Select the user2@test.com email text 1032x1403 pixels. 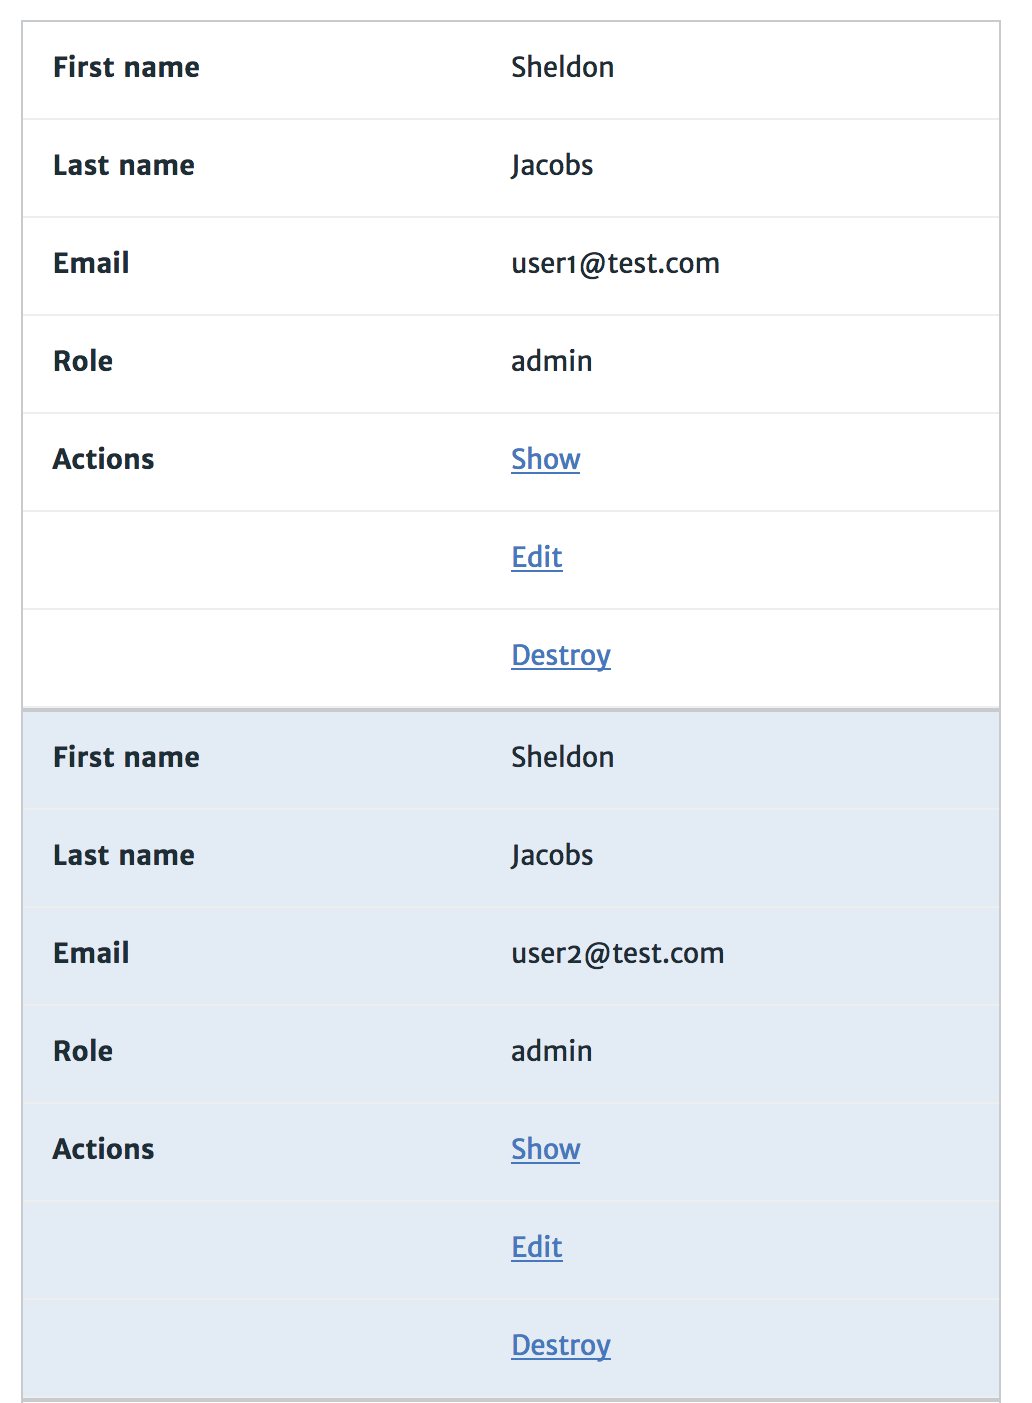617,953
